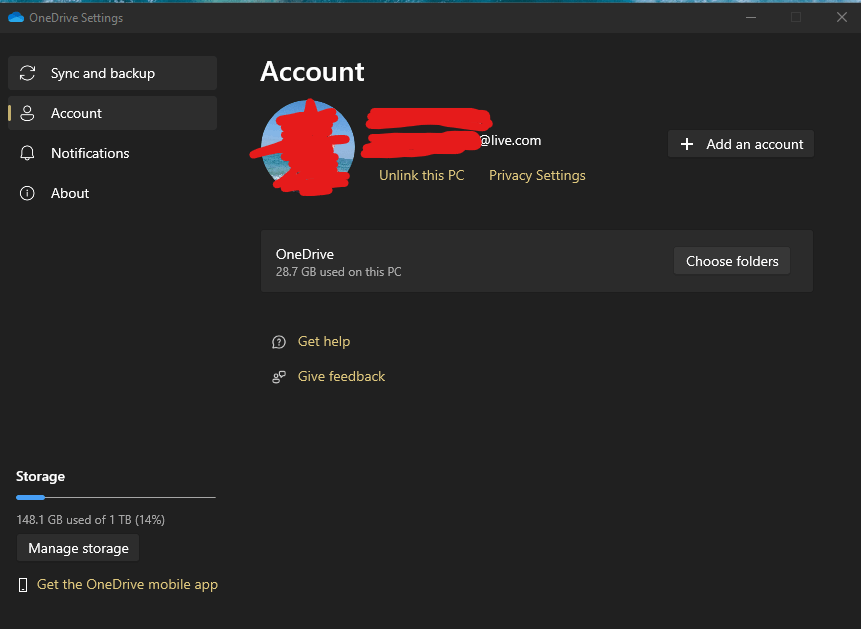Screen dimensions: 861x629
Task: Minimize the OneDrive Settings window
Action: (751, 18)
